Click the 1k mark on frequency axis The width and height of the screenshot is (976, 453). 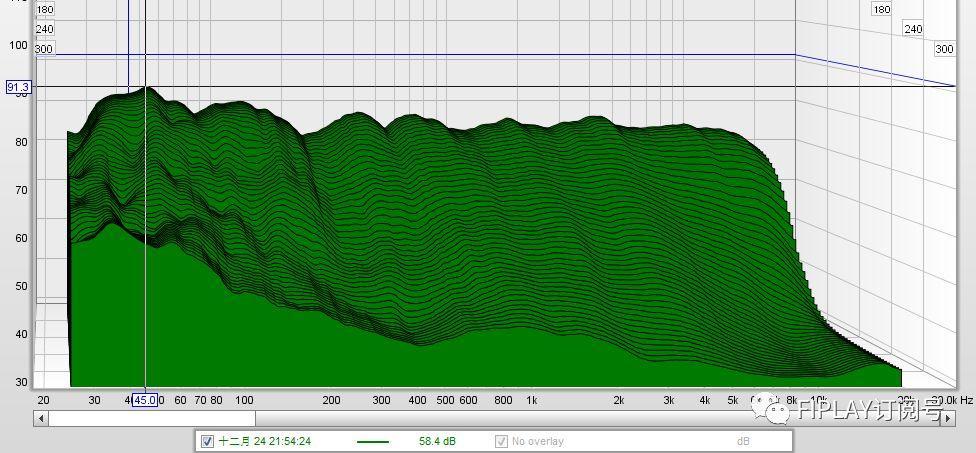tap(530, 400)
